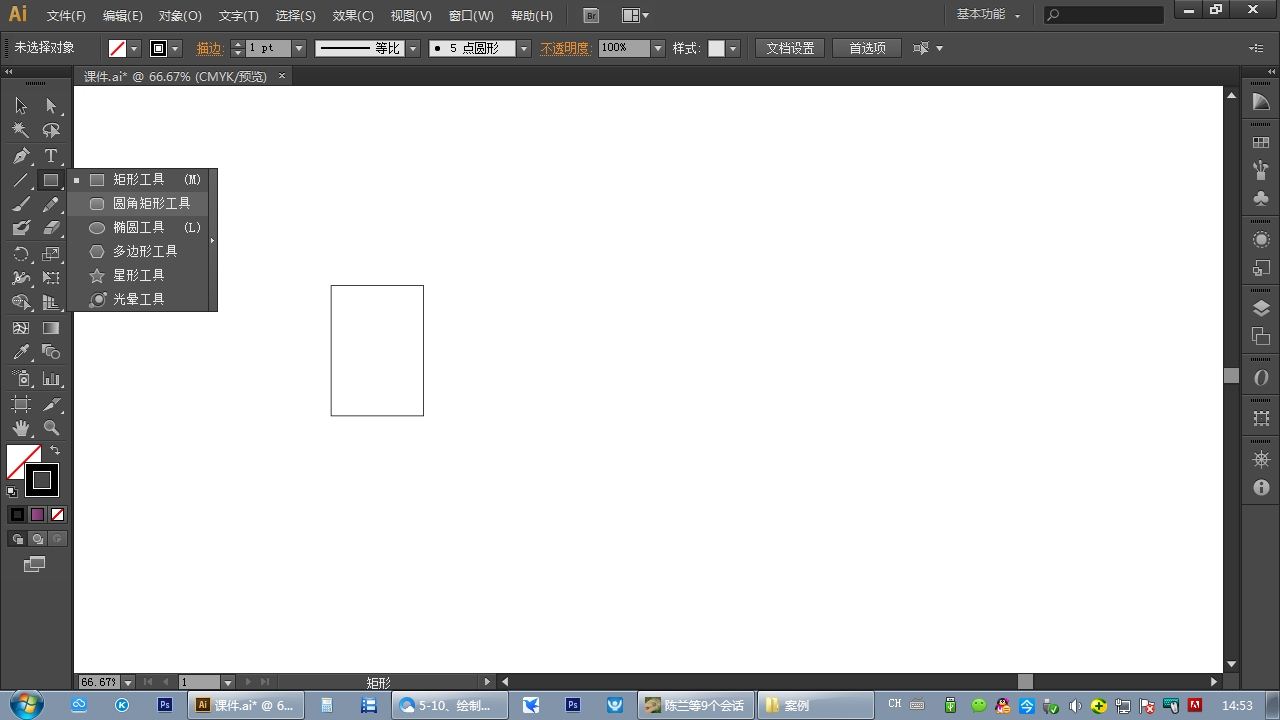The height and width of the screenshot is (720, 1280).
Task: Select the Type tool
Action: (51, 156)
